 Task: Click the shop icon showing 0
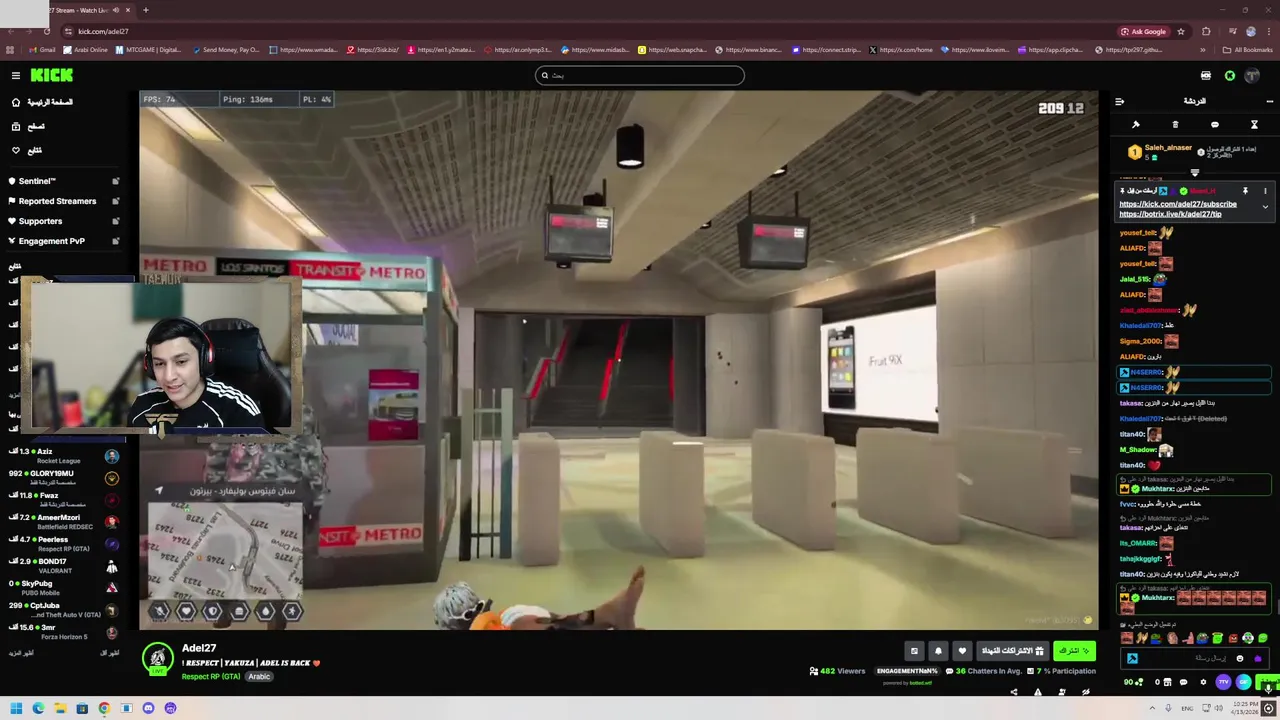point(1162,682)
